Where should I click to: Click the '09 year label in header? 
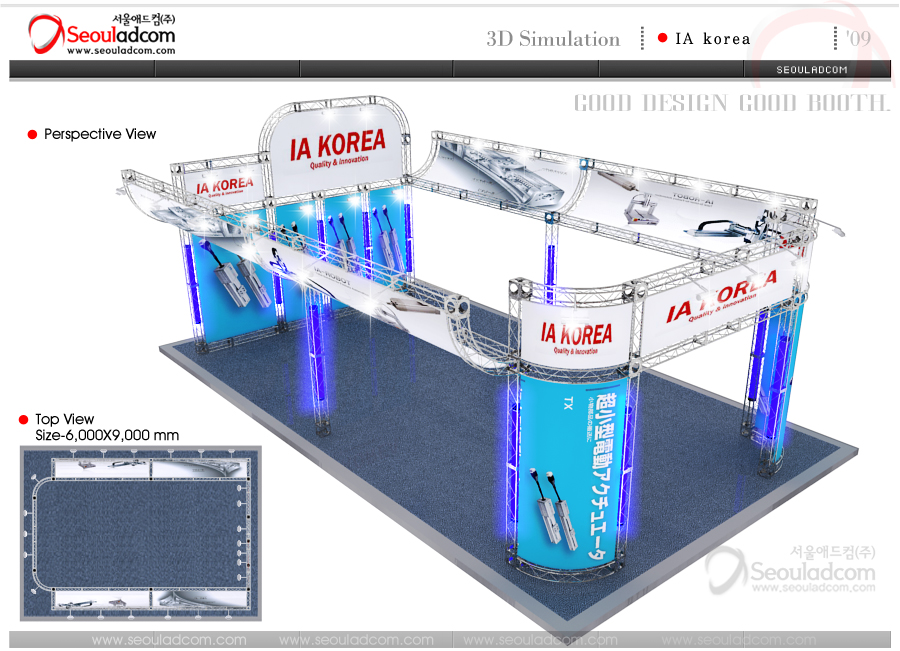pyautogui.click(x=858, y=39)
